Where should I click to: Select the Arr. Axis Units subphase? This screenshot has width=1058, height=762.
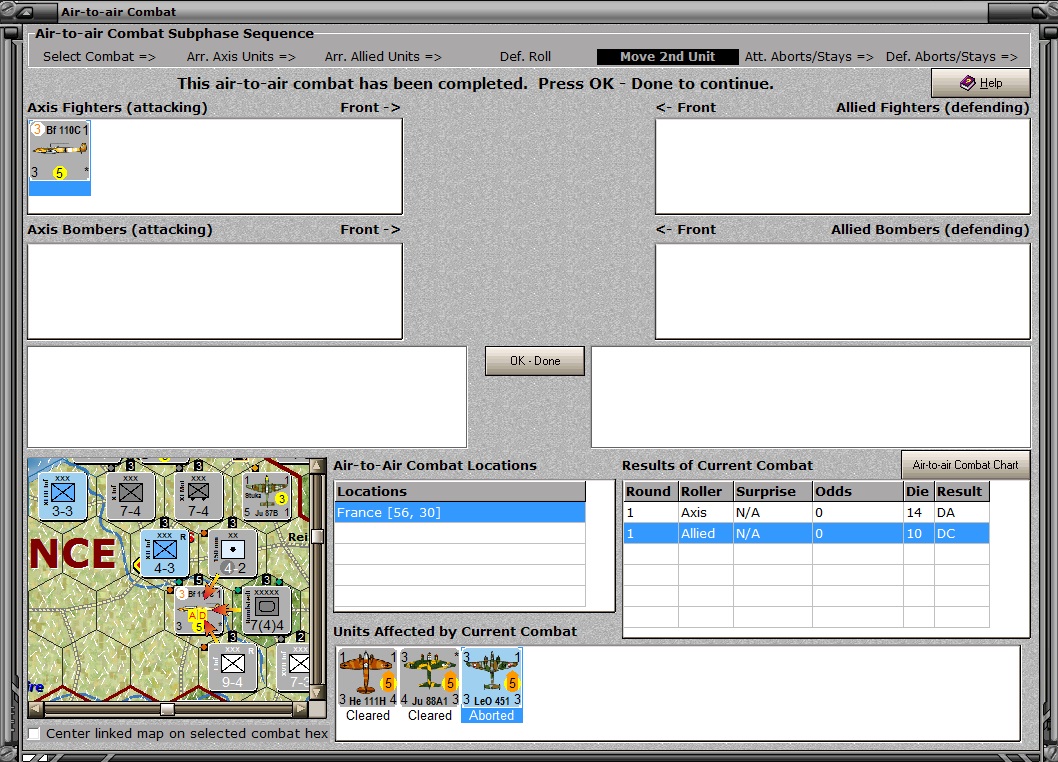(241, 57)
